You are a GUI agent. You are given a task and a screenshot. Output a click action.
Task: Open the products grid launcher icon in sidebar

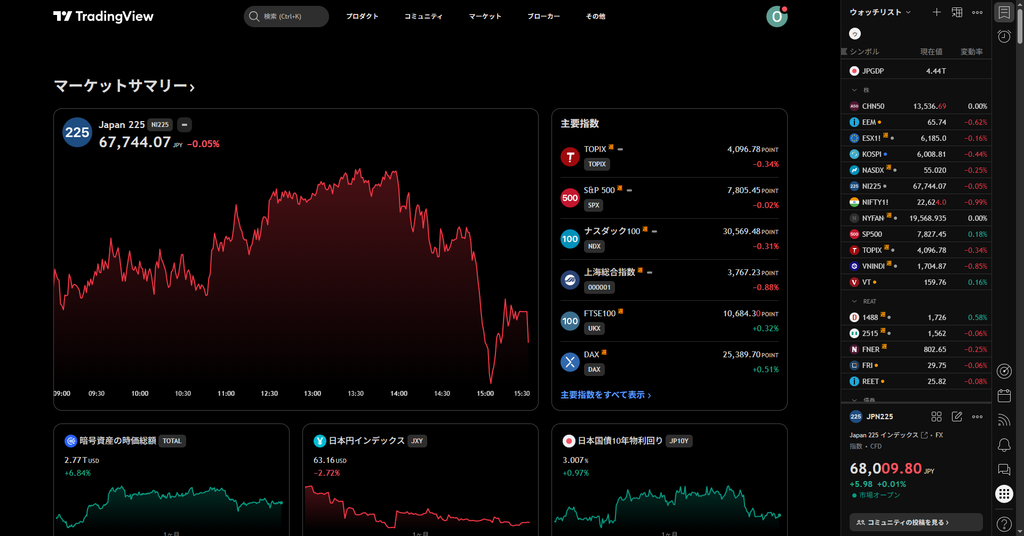[x=1004, y=494]
